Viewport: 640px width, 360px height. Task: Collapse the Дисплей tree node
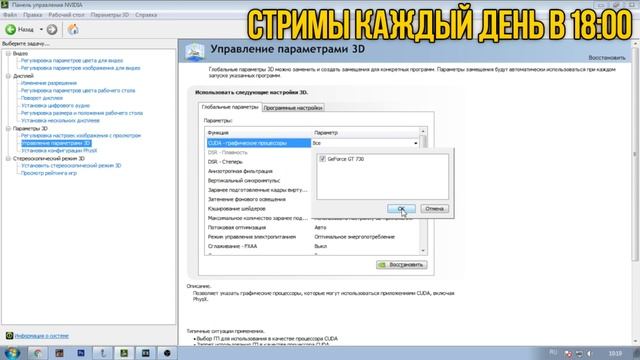pos(8,76)
